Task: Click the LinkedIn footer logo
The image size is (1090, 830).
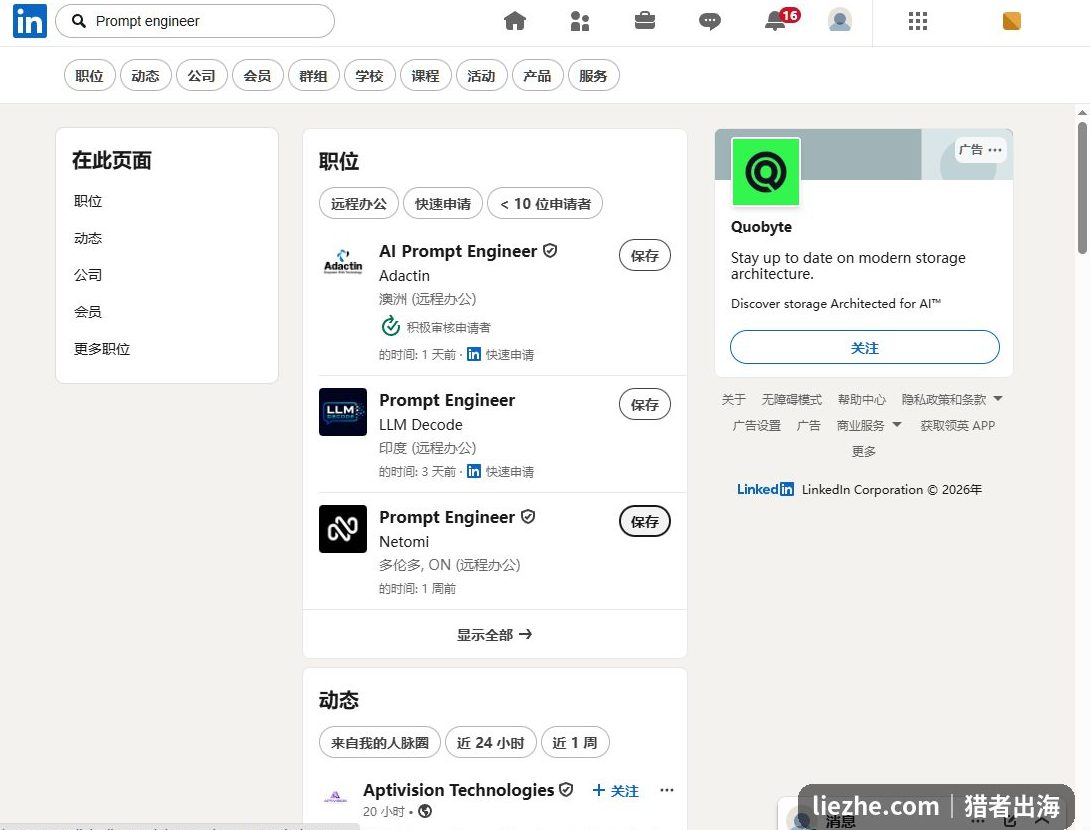Action: 765,489
